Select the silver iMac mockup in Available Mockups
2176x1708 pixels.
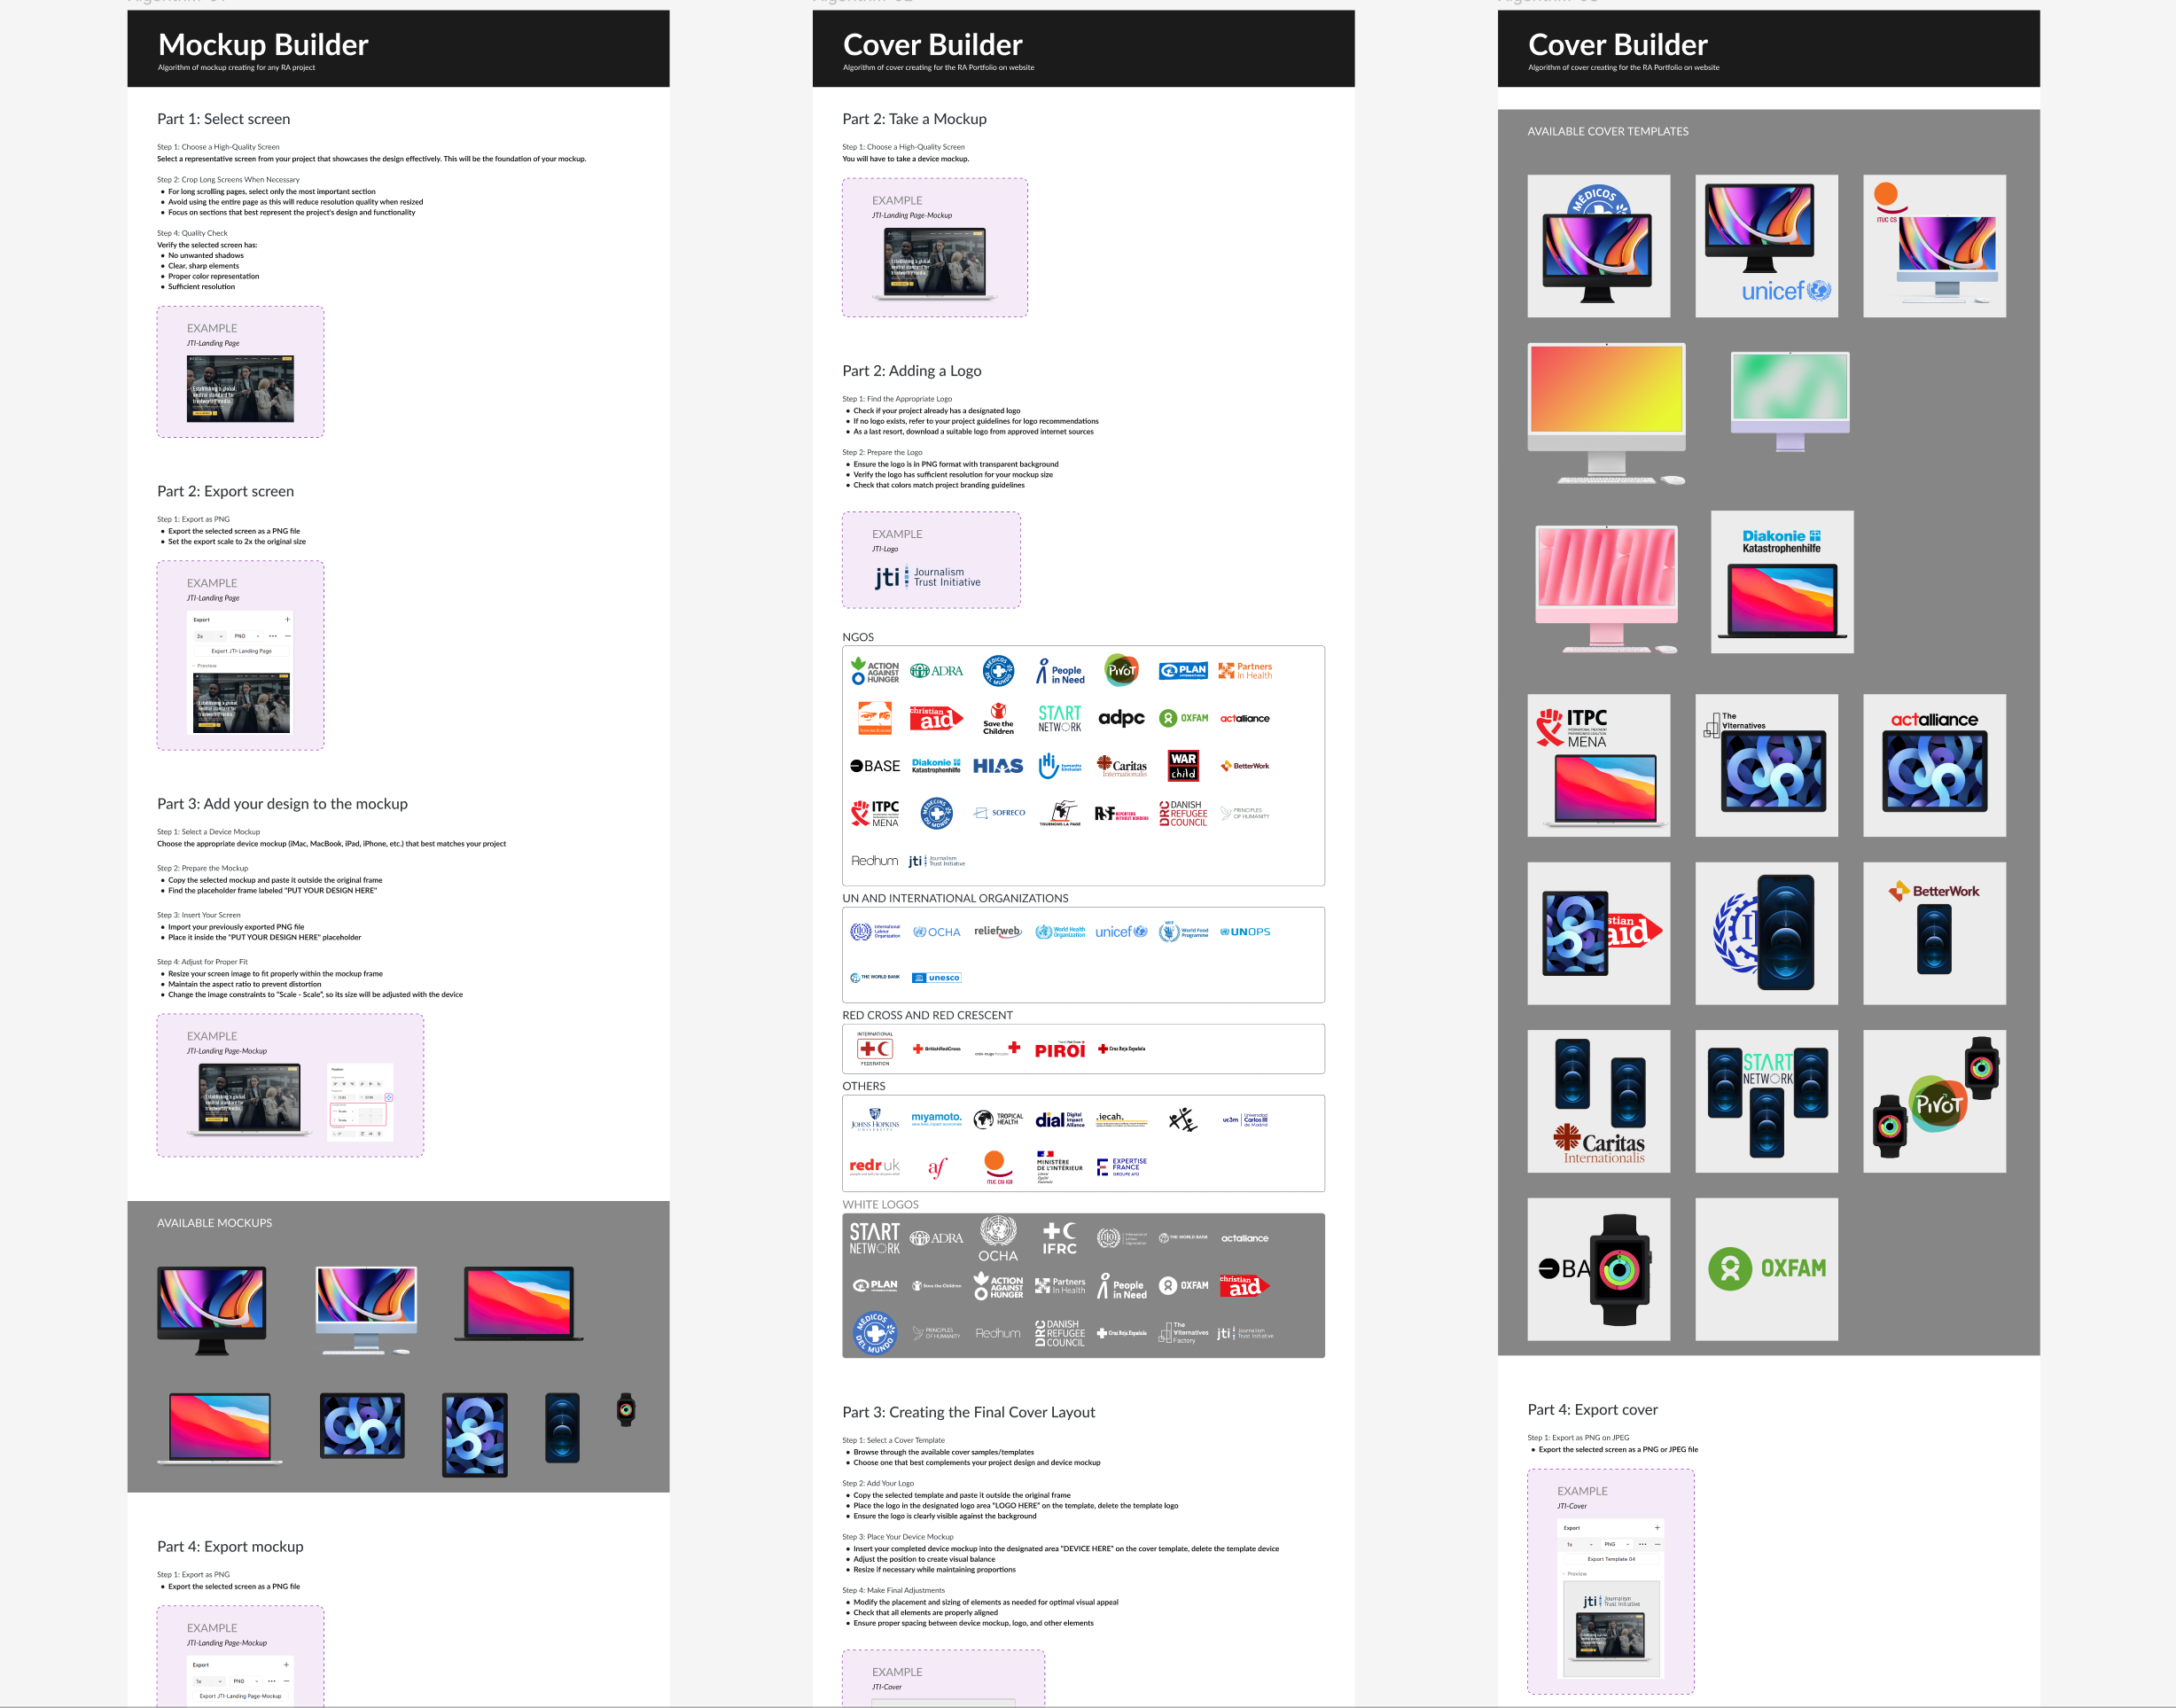tap(366, 1310)
